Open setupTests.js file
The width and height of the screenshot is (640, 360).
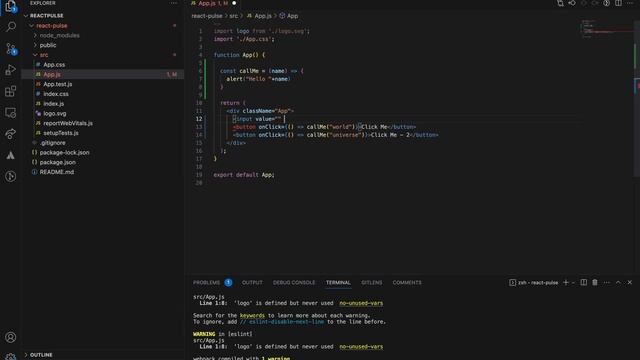pyautogui.click(x=61, y=133)
